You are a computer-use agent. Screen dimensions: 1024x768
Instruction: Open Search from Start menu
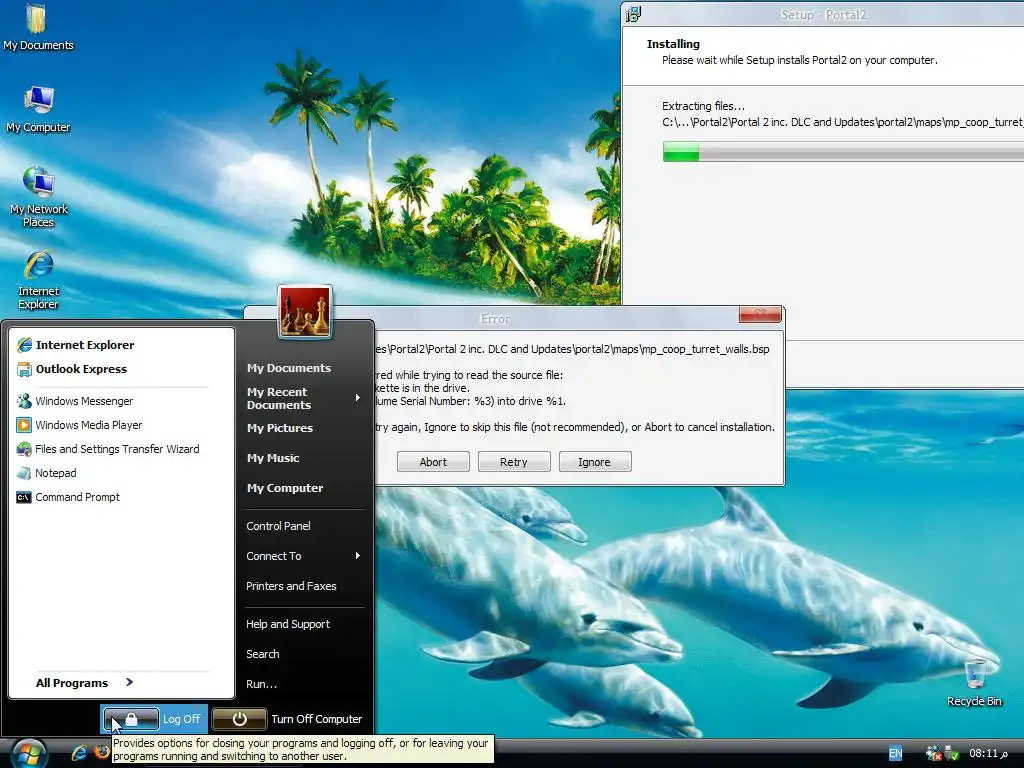[263, 654]
